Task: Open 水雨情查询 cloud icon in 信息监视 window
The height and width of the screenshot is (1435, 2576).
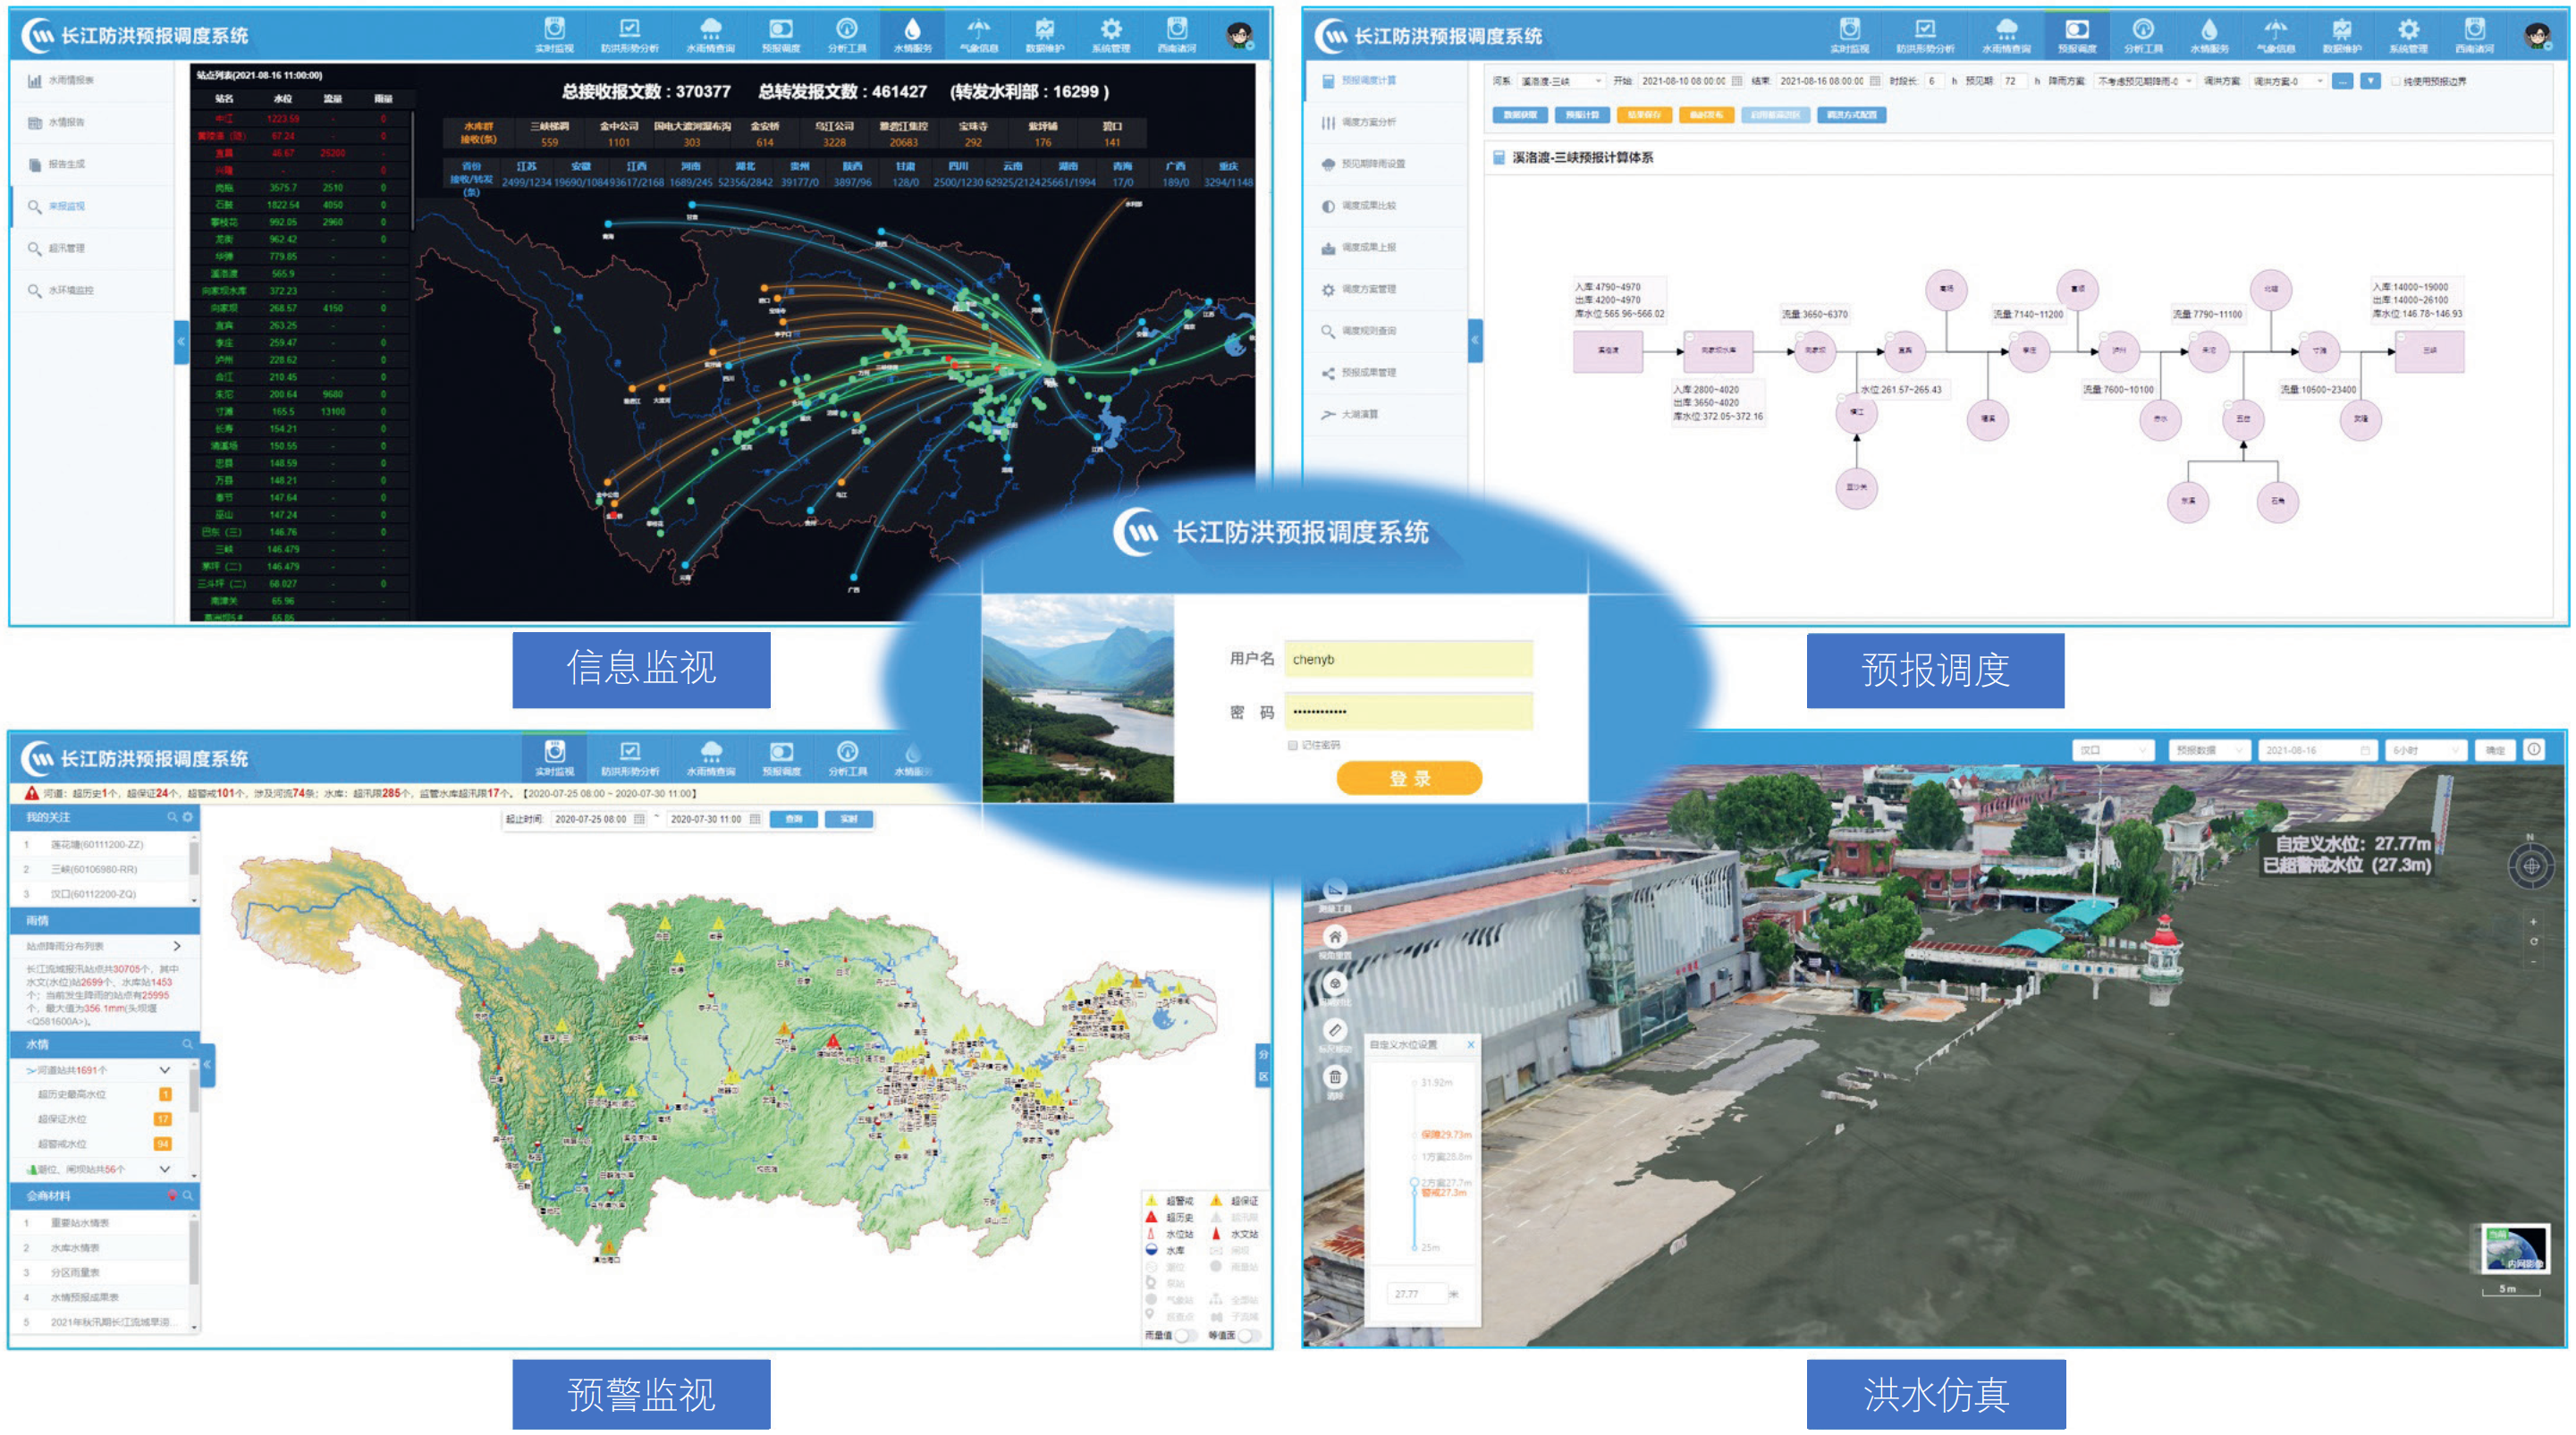Action: 710,35
